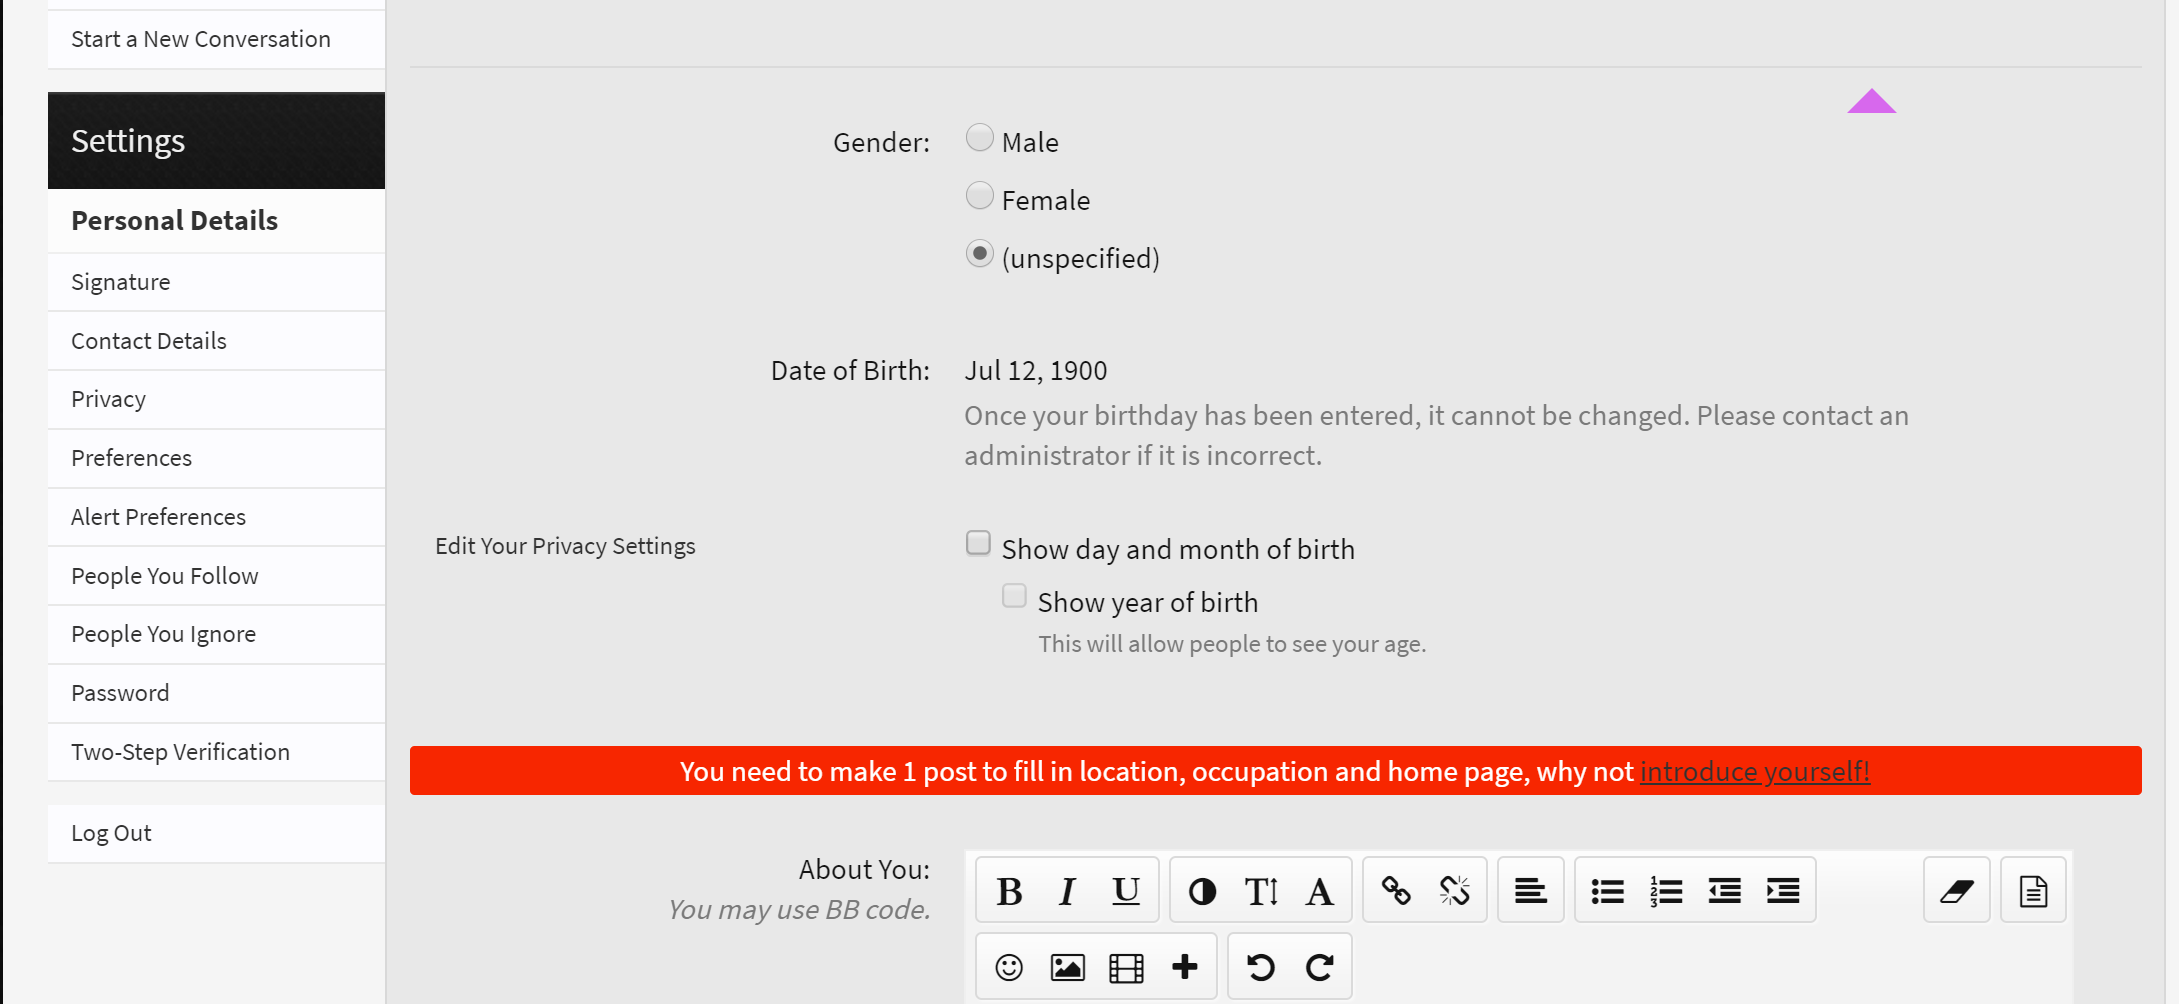The image size is (2179, 1004).
Task: Open the text alignment tool
Action: pyautogui.click(x=1530, y=890)
